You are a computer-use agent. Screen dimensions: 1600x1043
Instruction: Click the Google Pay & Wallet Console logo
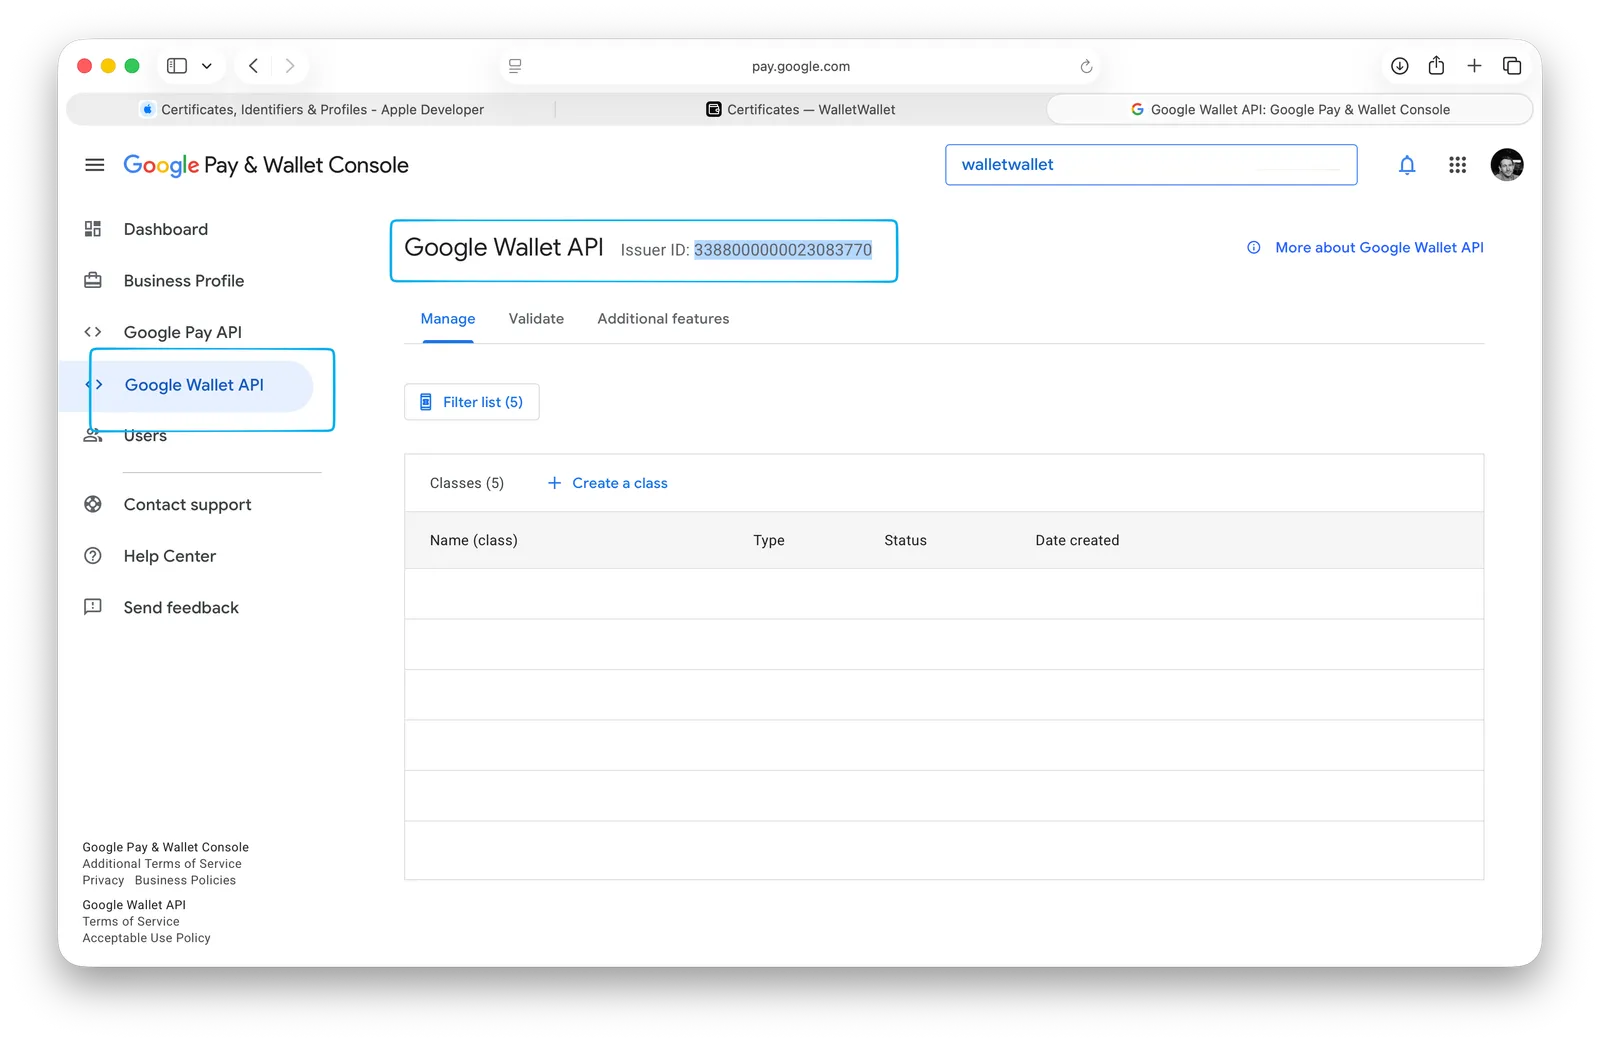coord(266,165)
